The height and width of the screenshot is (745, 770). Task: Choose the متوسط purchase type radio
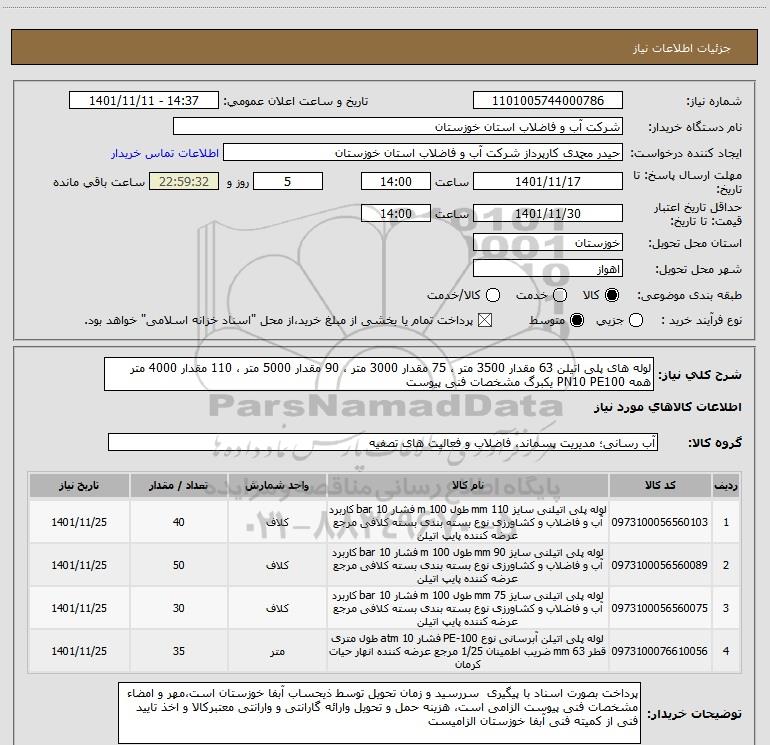coord(577,321)
